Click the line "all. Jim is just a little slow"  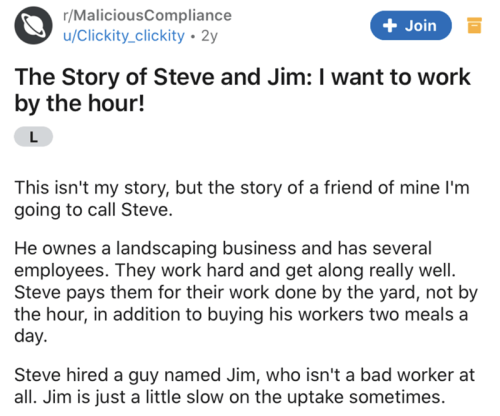tap(230, 397)
